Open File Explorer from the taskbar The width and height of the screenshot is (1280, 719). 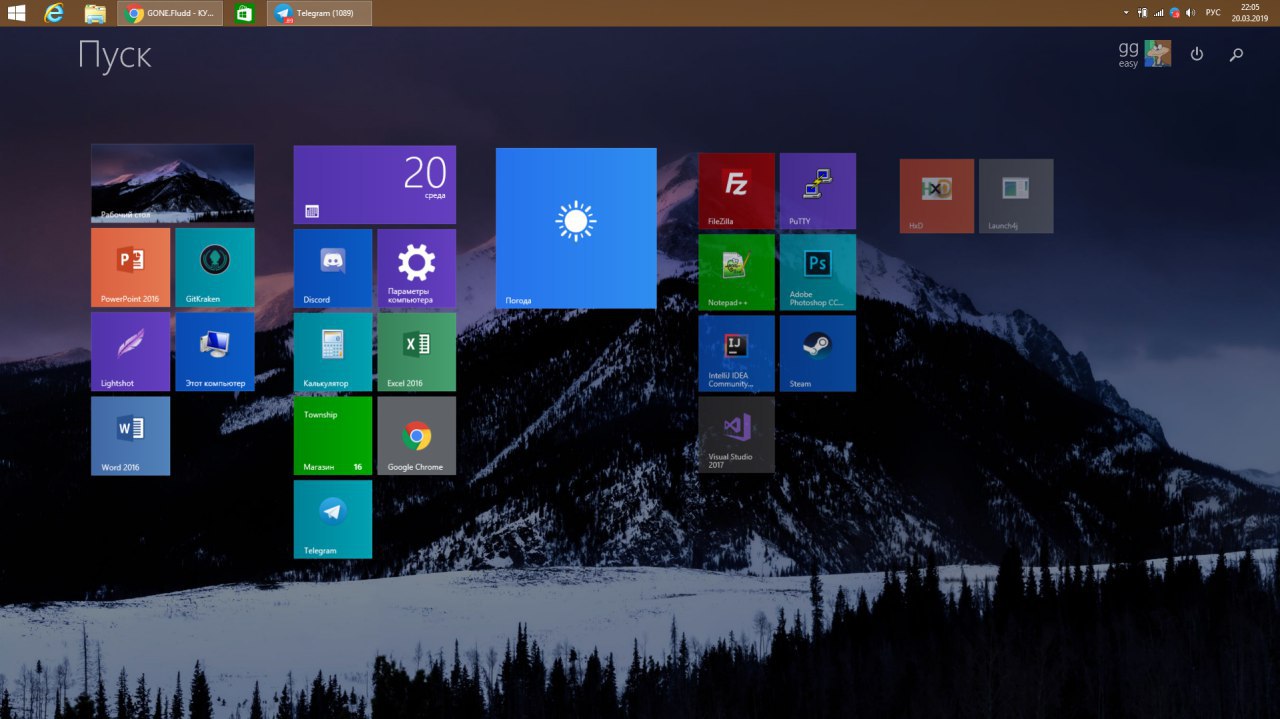tap(95, 13)
